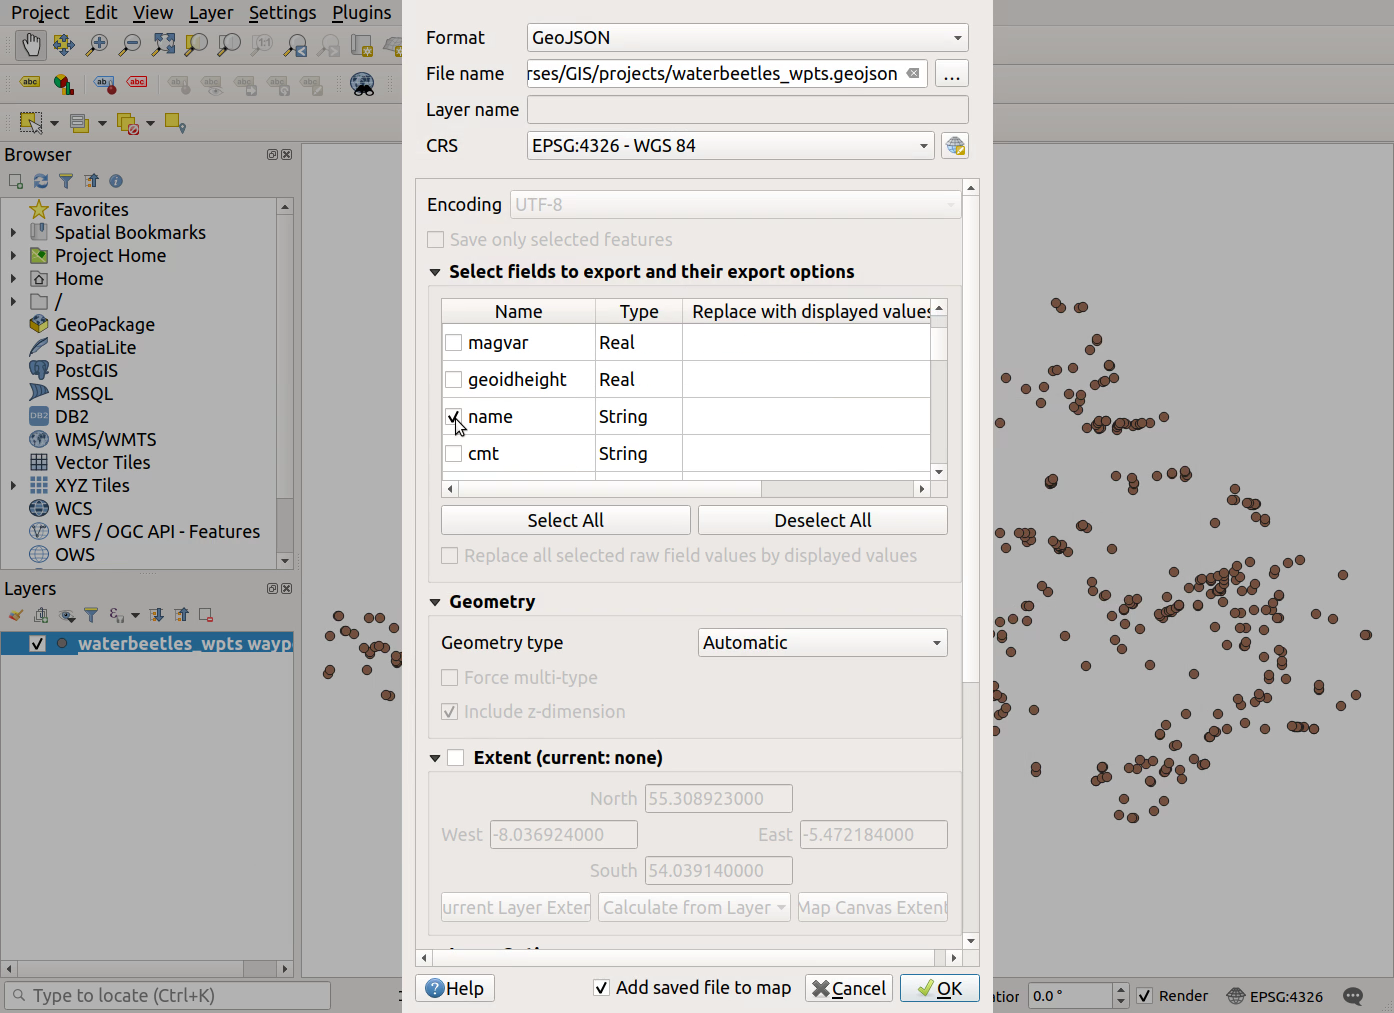Toggle waterbeetles_wpts layer visibility checkbox
The height and width of the screenshot is (1013, 1394).
[37, 643]
